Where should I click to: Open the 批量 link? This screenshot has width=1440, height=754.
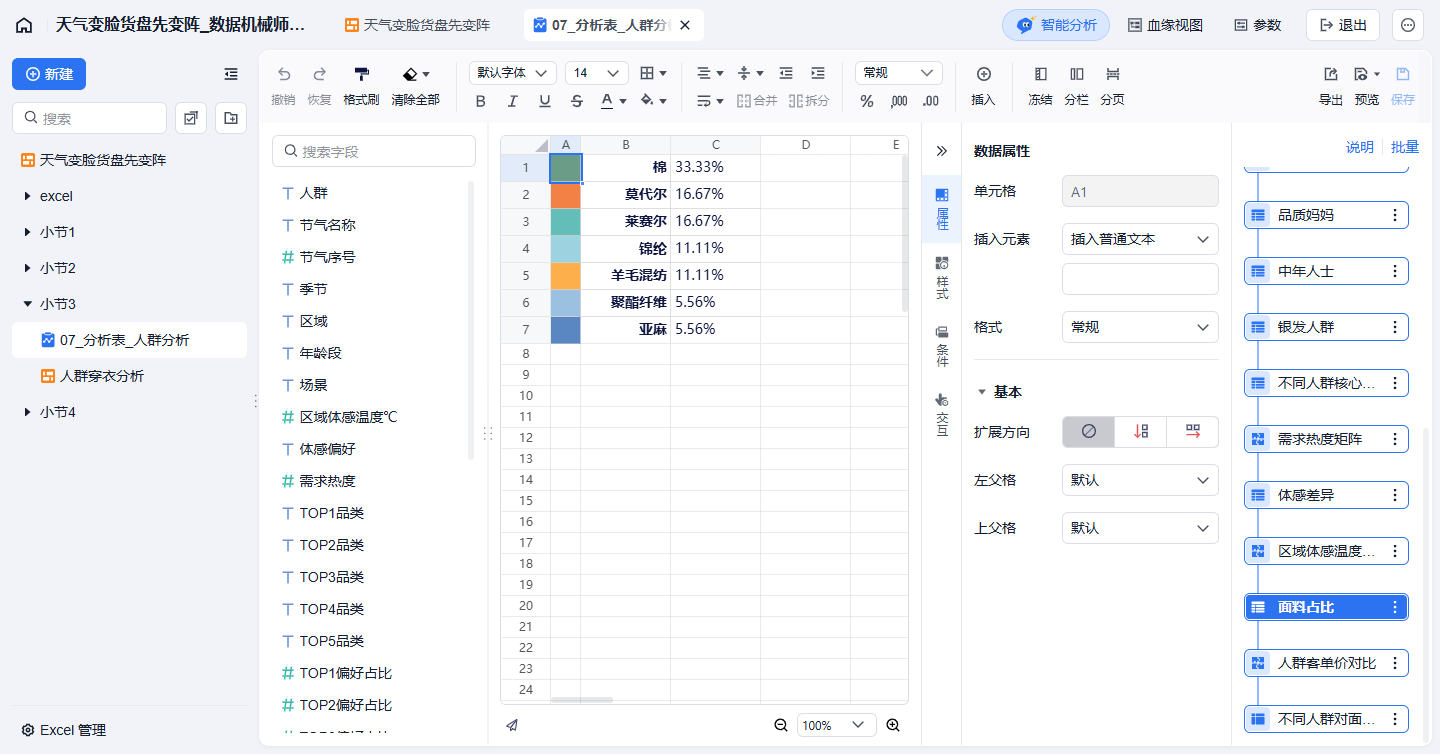pyautogui.click(x=1404, y=147)
